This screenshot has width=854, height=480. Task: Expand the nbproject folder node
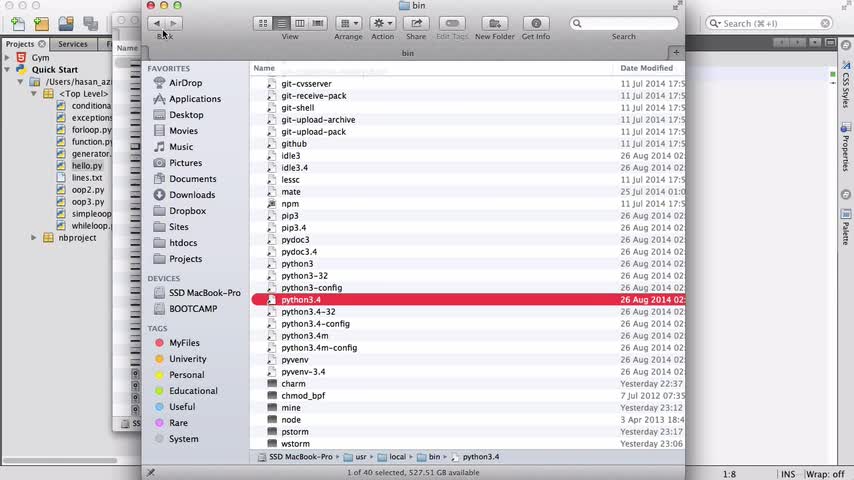coord(34,238)
